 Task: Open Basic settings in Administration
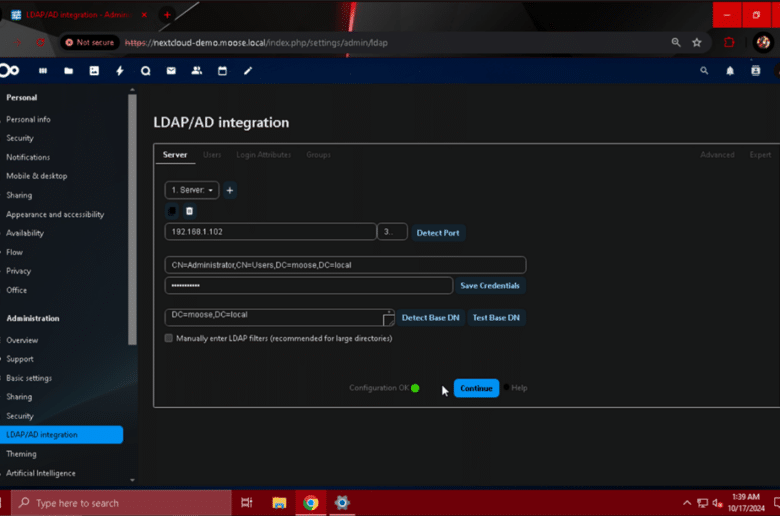pyautogui.click(x=29, y=378)
